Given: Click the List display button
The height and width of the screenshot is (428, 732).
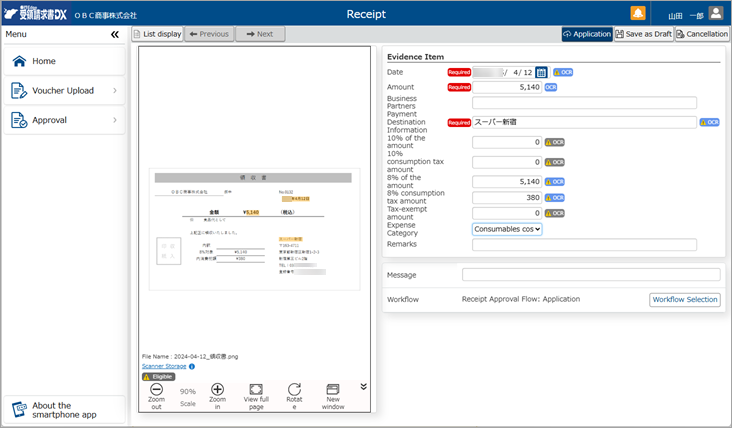Looking at the screenshot, I should (157, 34).
